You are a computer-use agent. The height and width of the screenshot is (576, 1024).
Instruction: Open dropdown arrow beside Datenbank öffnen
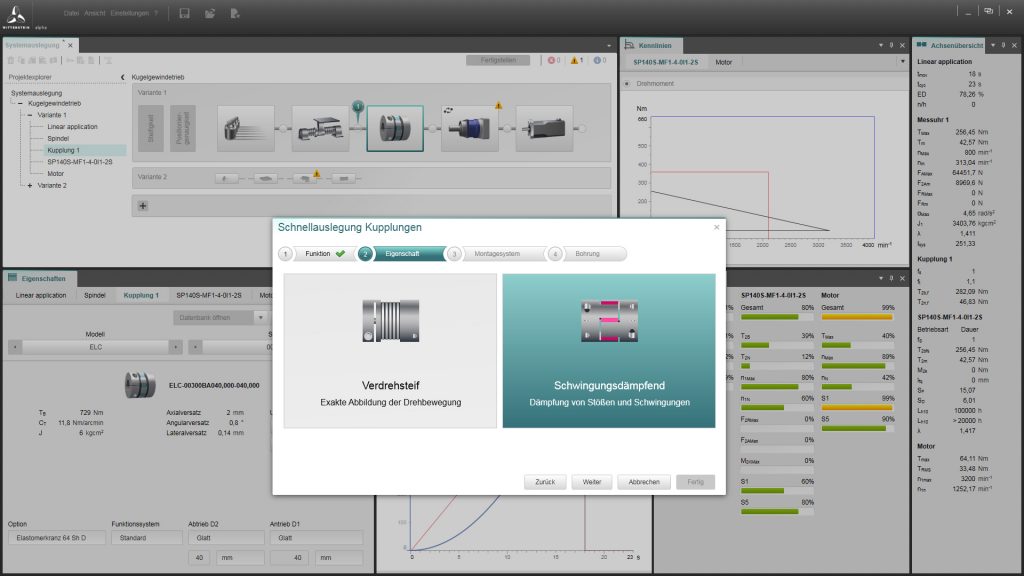(x=260, y=318)
